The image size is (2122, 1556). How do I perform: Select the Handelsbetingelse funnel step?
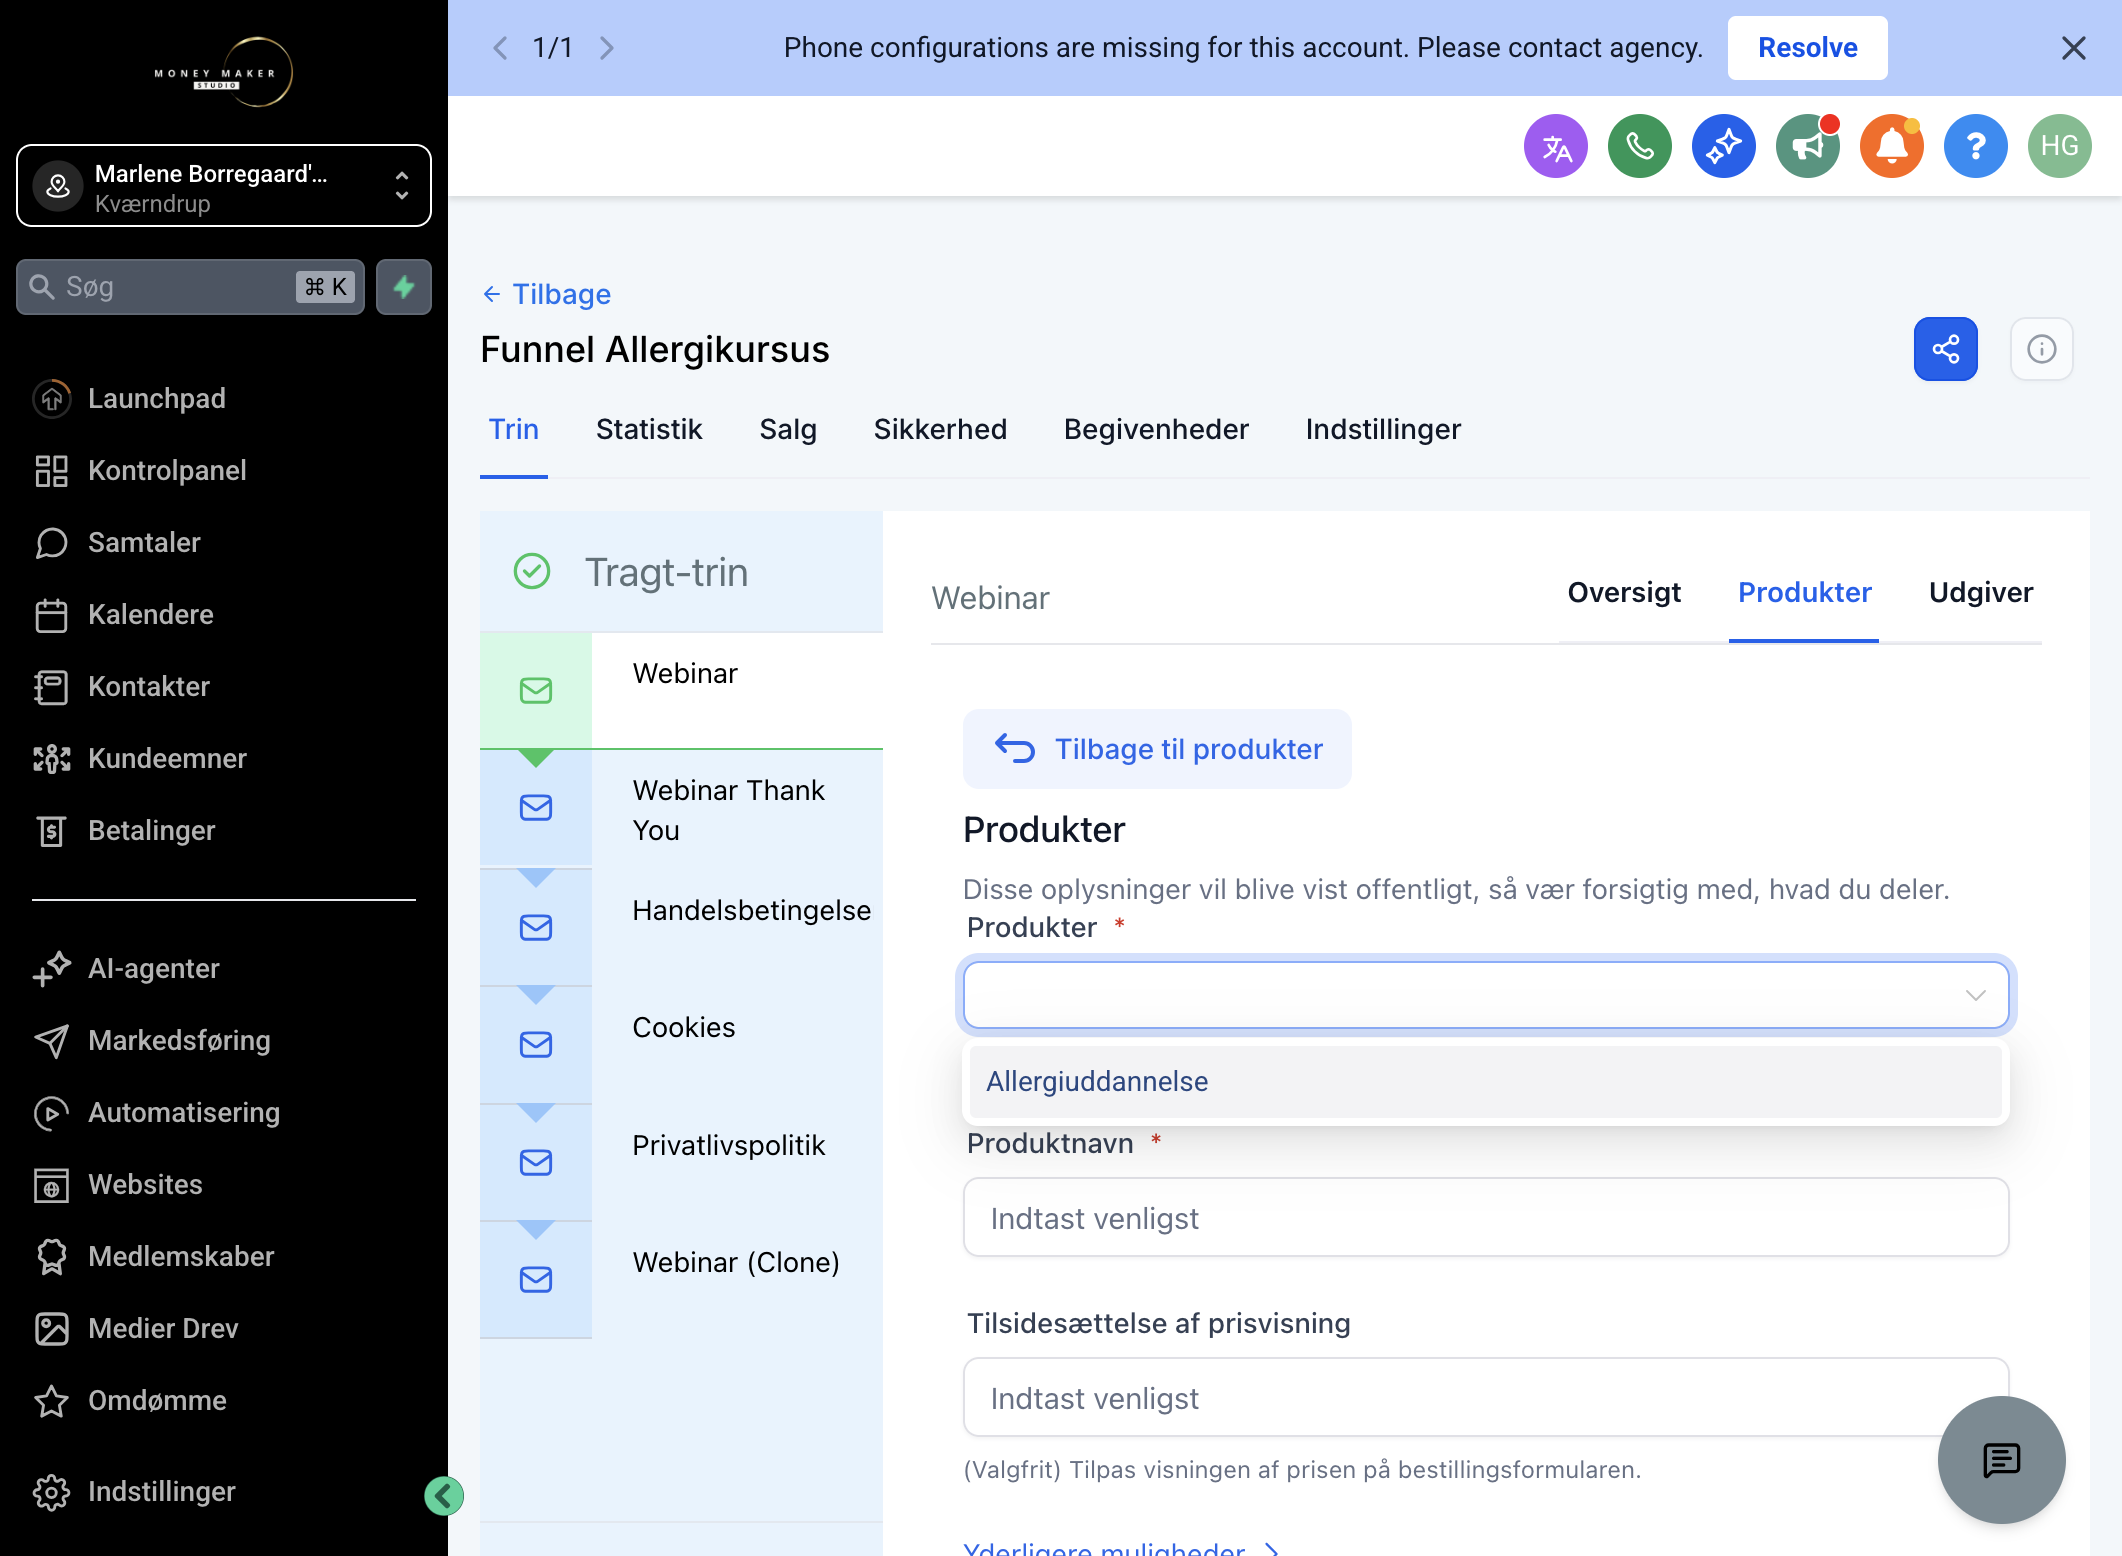click(x=681, y=926)
